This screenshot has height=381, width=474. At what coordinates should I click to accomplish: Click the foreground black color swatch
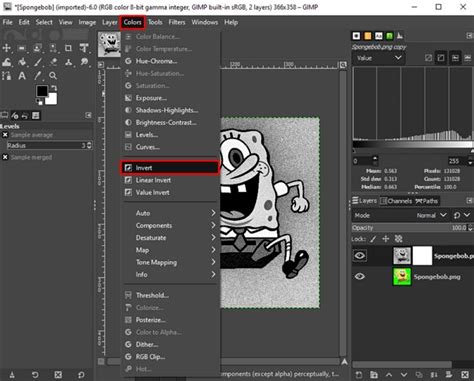pos(41,91)
